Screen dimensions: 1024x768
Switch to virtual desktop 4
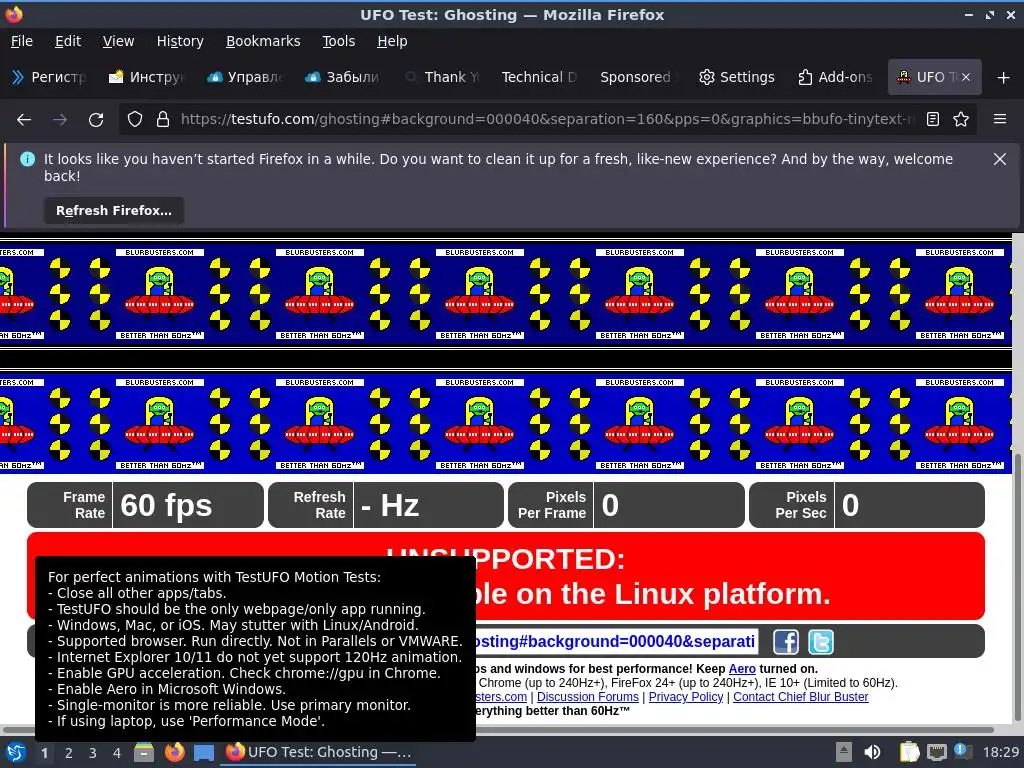117,753
